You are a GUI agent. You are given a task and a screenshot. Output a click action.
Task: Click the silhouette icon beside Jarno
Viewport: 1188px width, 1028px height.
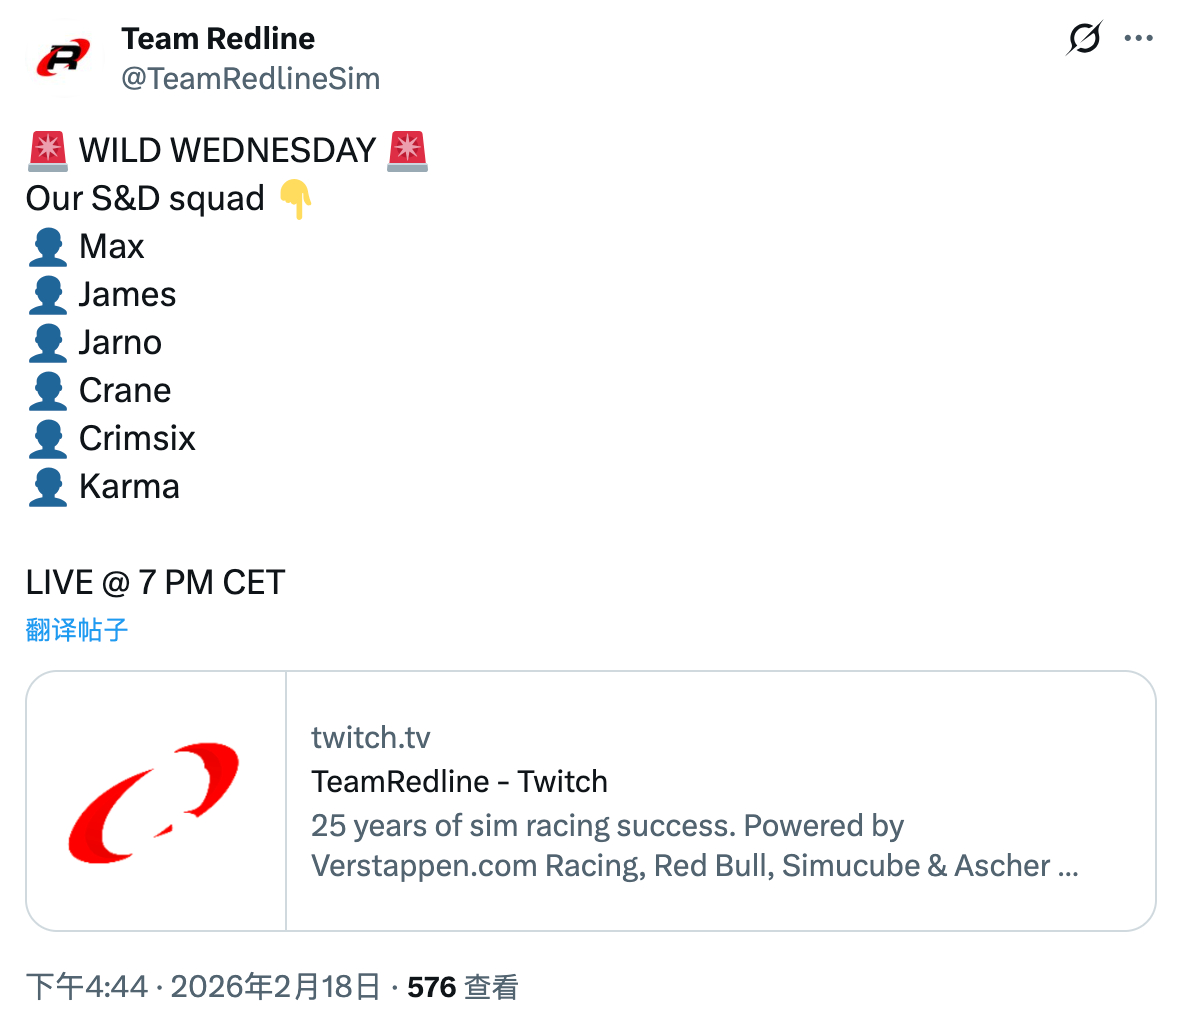click(48, 343)
